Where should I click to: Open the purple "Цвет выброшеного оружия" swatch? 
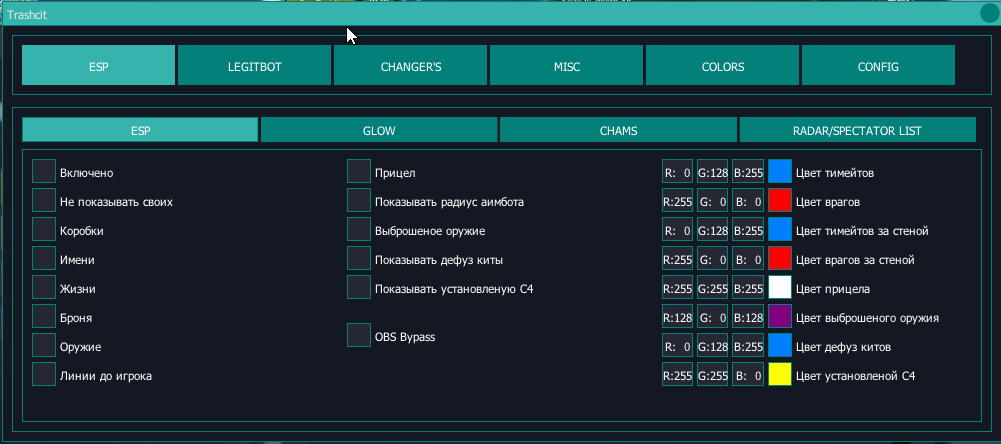[780, 317]
